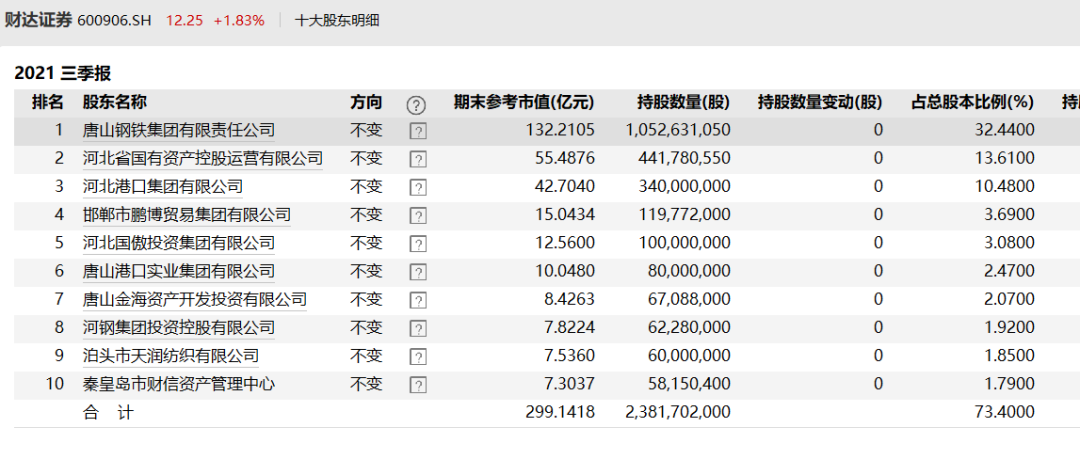Select market value cell 7.3037
The width and height of the screenshot is (1080, 459).
coord(569,384)
